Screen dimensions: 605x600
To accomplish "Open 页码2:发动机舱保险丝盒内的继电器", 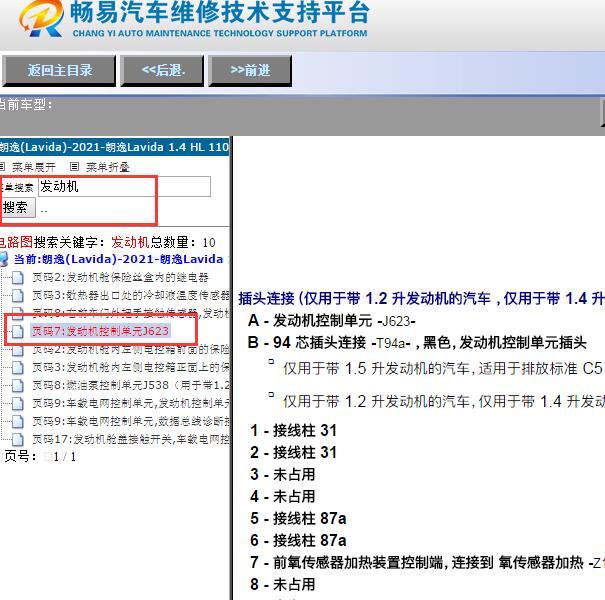I will 120,277.
